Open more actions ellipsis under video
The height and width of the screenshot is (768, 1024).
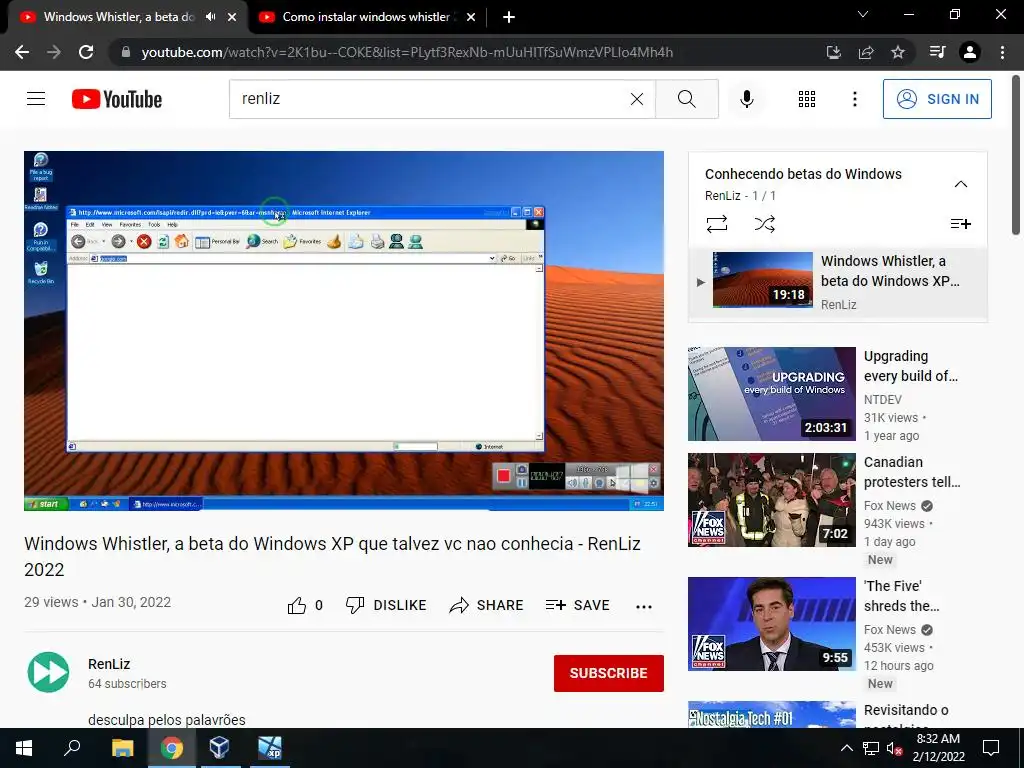(644, 607)
